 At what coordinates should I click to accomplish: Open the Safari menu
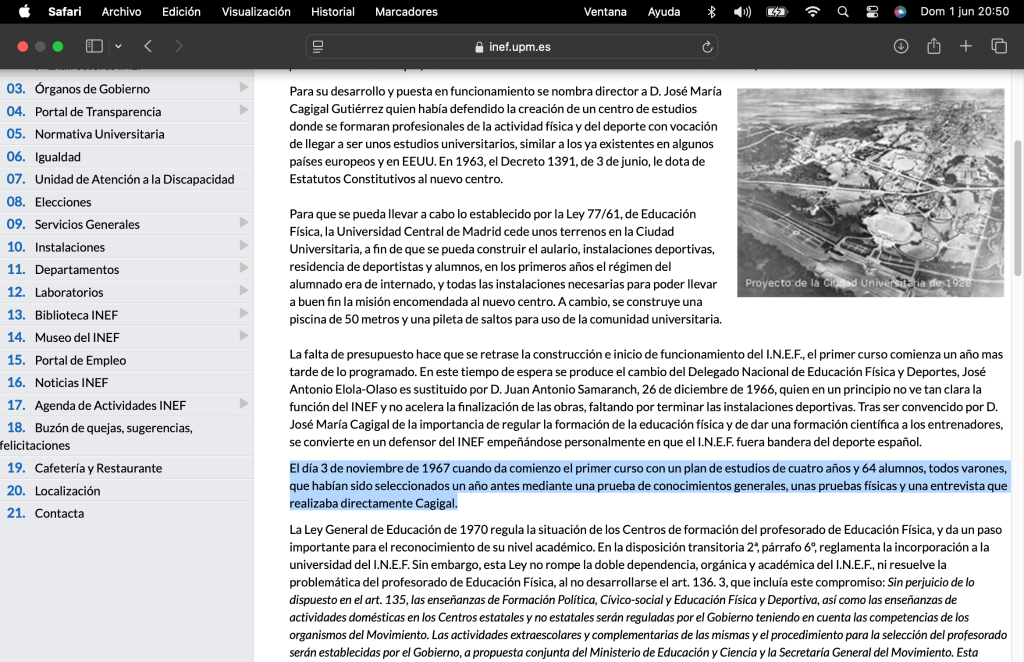[65, 11]
